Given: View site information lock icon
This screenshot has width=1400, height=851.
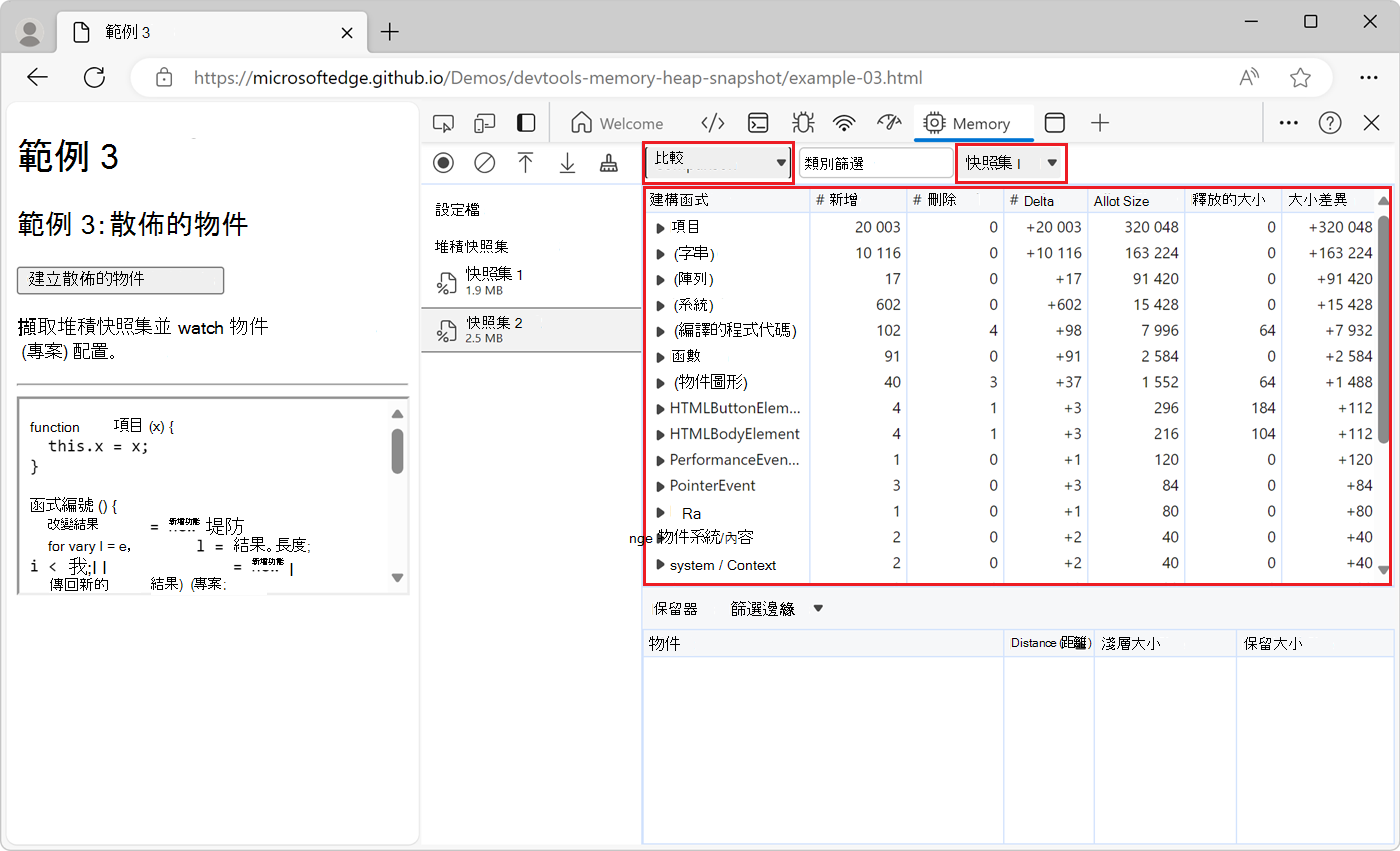Looking at the screenshot, I should (165, 78).
